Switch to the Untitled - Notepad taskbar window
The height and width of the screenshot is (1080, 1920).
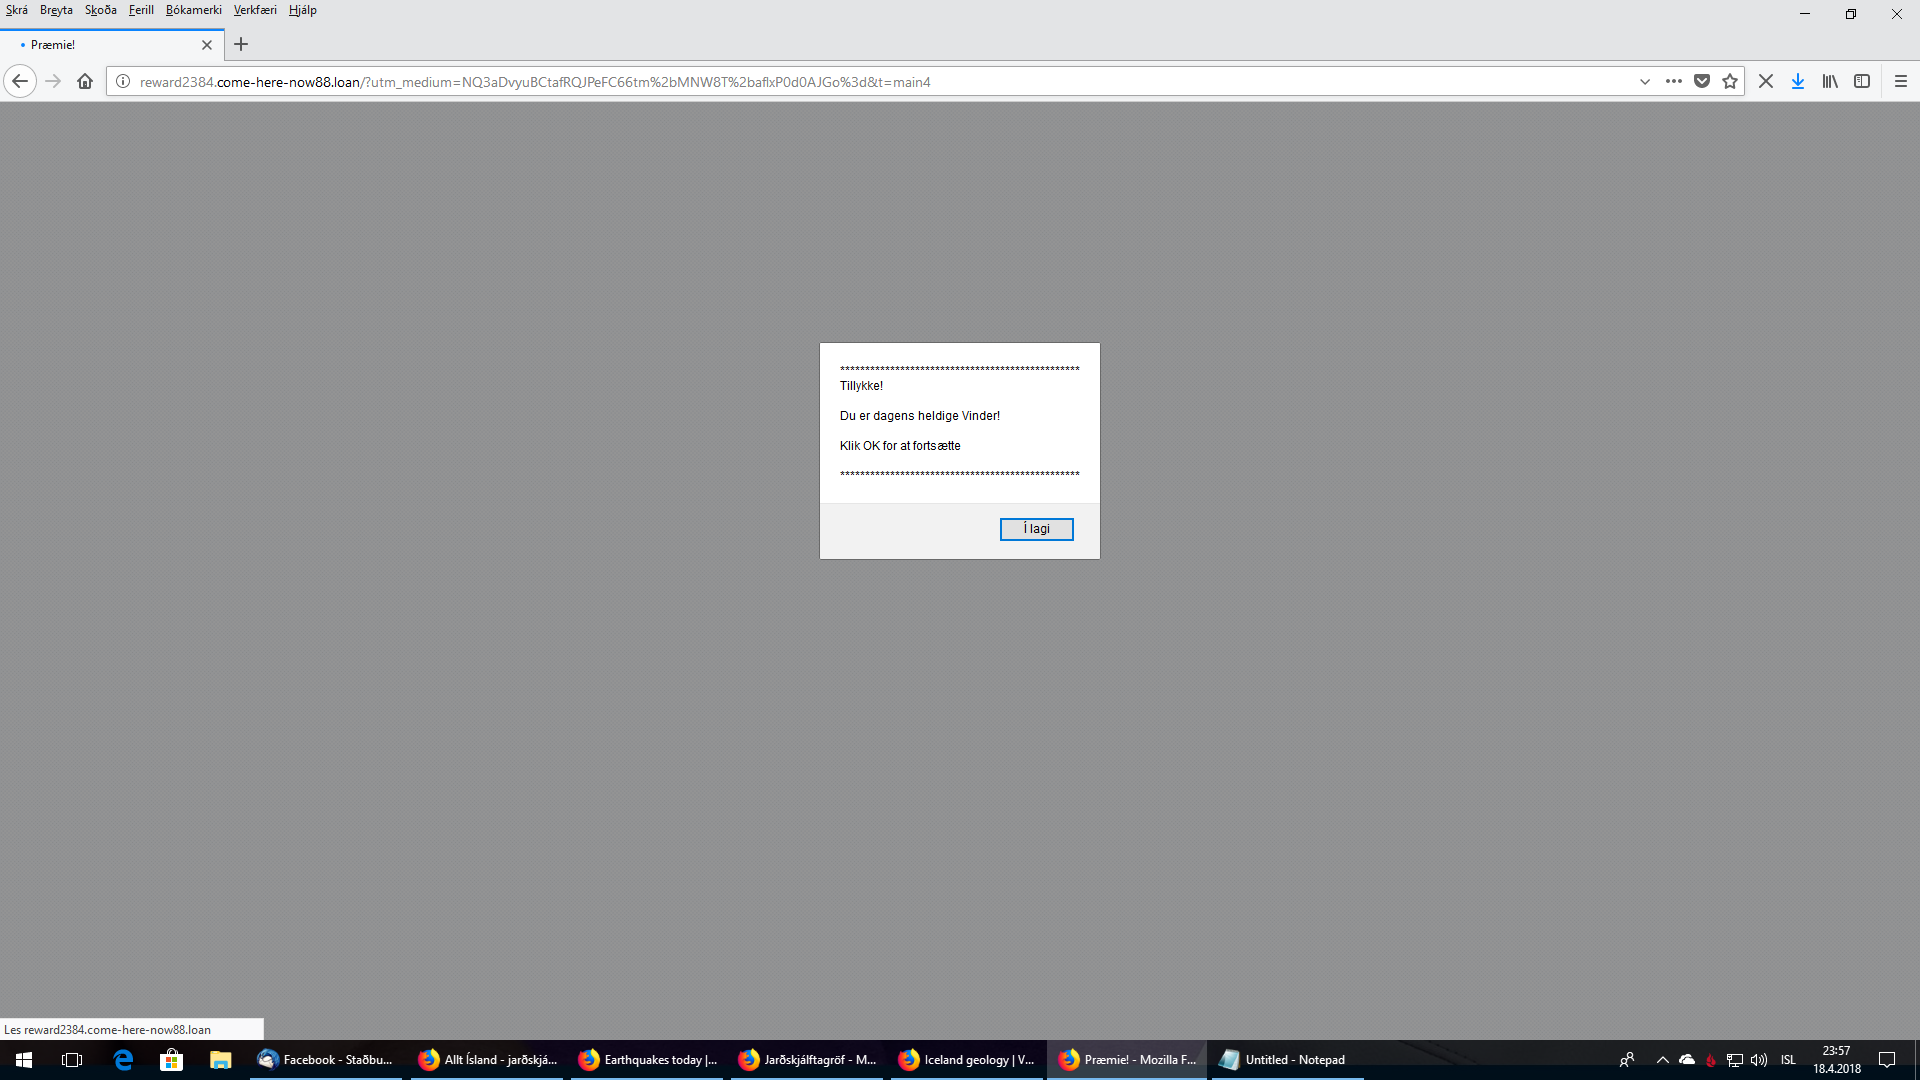pyautogui.click(x=1285, y=1060)
